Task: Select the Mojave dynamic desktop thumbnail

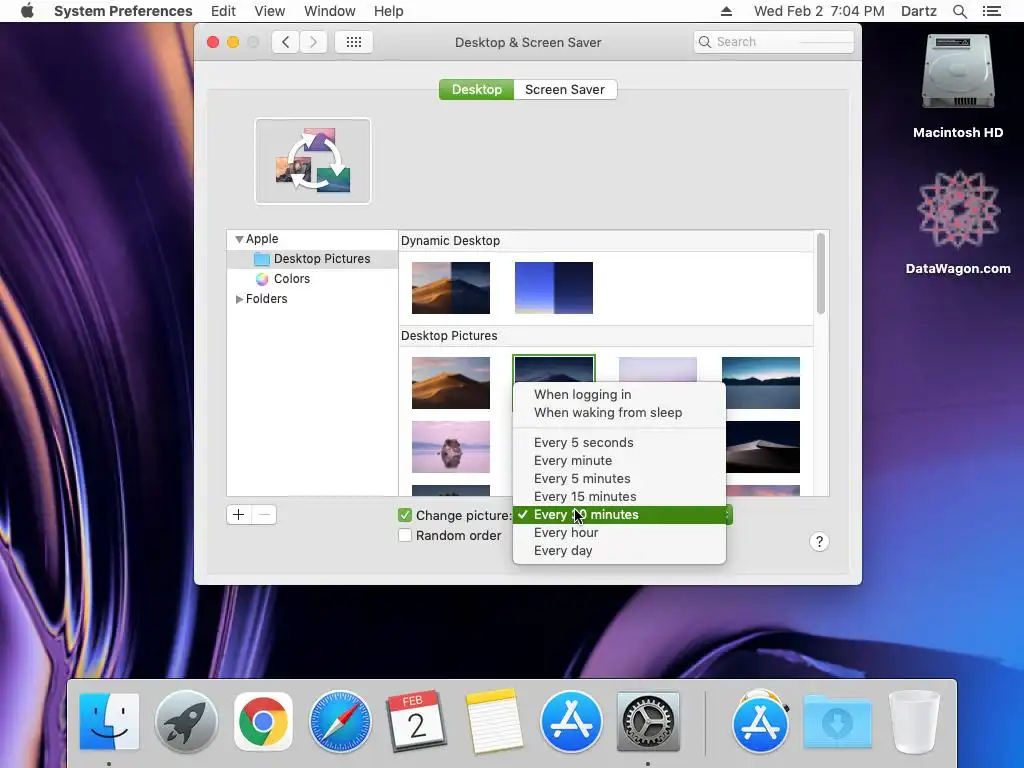Action: click(451, 288)
